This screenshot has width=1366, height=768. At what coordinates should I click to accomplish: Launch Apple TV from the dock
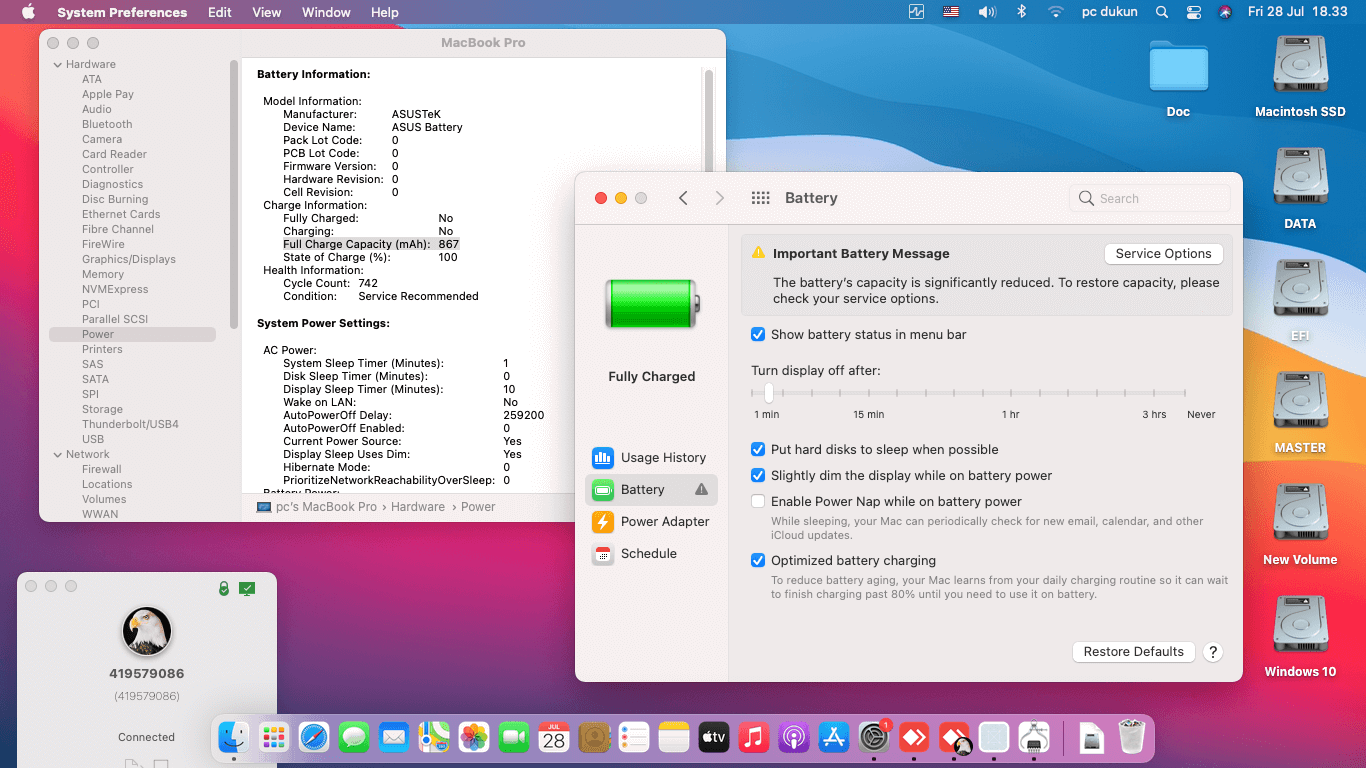[x=714, y=738]
